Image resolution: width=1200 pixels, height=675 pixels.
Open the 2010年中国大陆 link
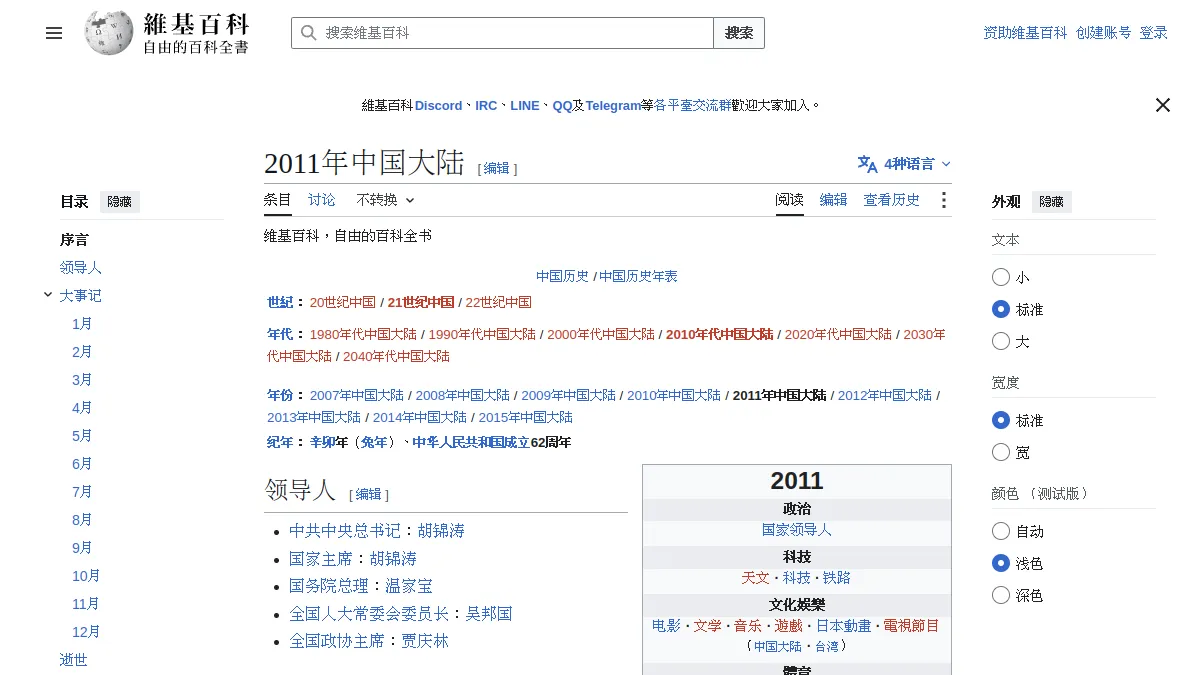click(x=674, y=395)
